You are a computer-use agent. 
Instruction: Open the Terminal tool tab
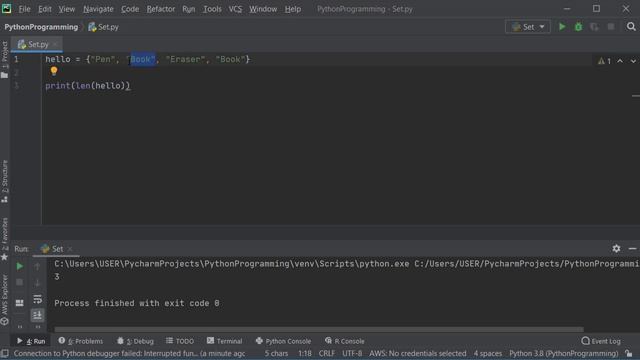224,341
